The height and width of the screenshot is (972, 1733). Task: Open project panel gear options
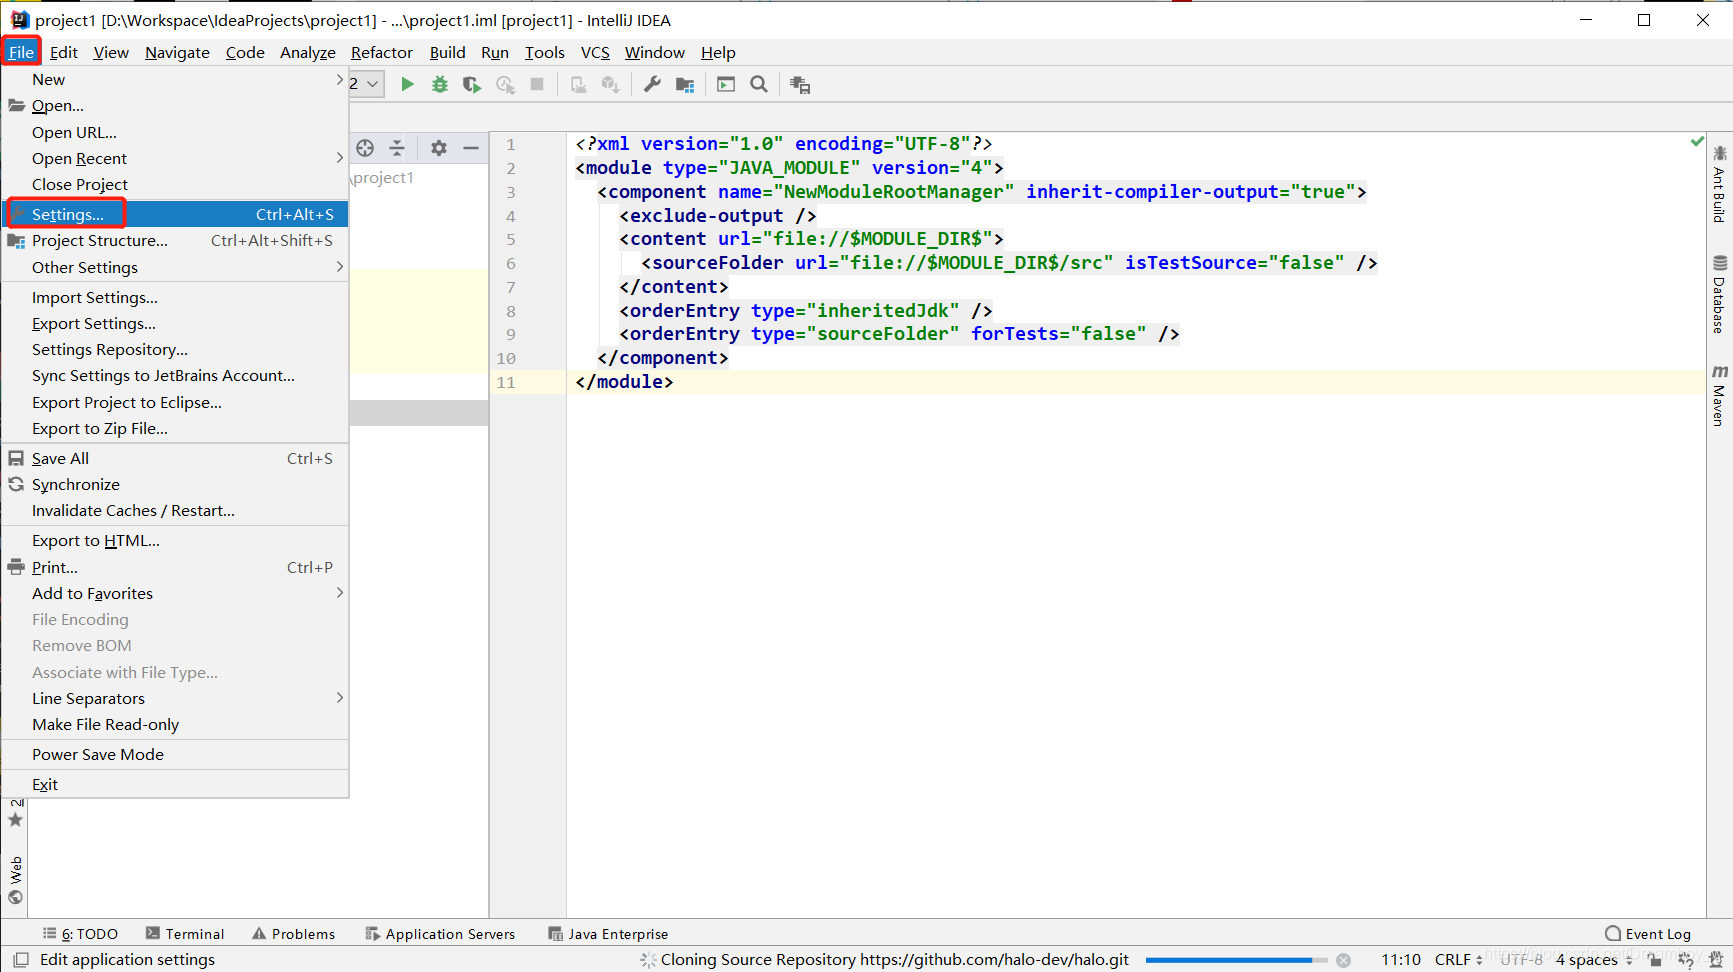click(x=438, y=148)
